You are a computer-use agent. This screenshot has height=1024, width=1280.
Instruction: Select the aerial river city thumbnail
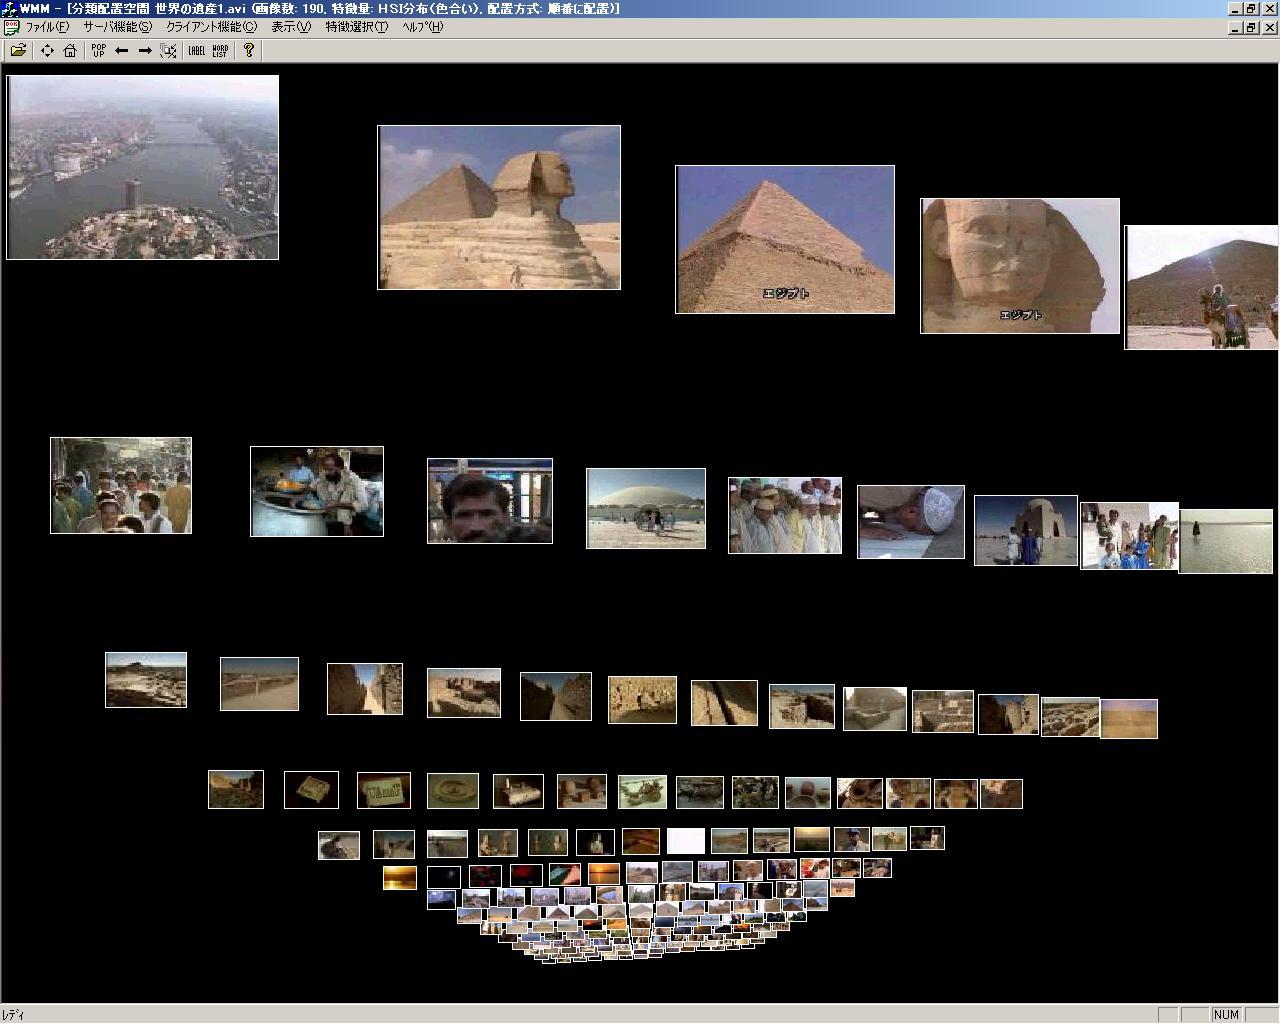tap(143, 167)
